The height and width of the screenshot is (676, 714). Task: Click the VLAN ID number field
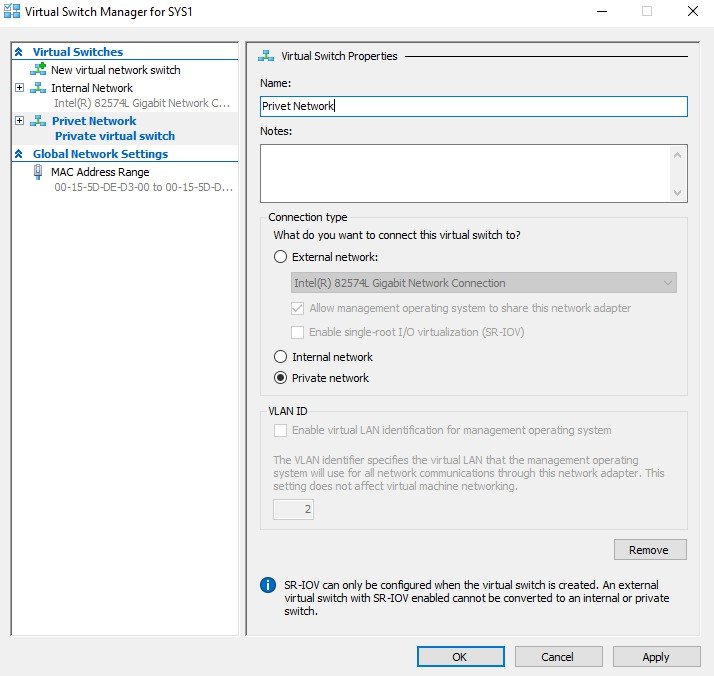[293, 509]
